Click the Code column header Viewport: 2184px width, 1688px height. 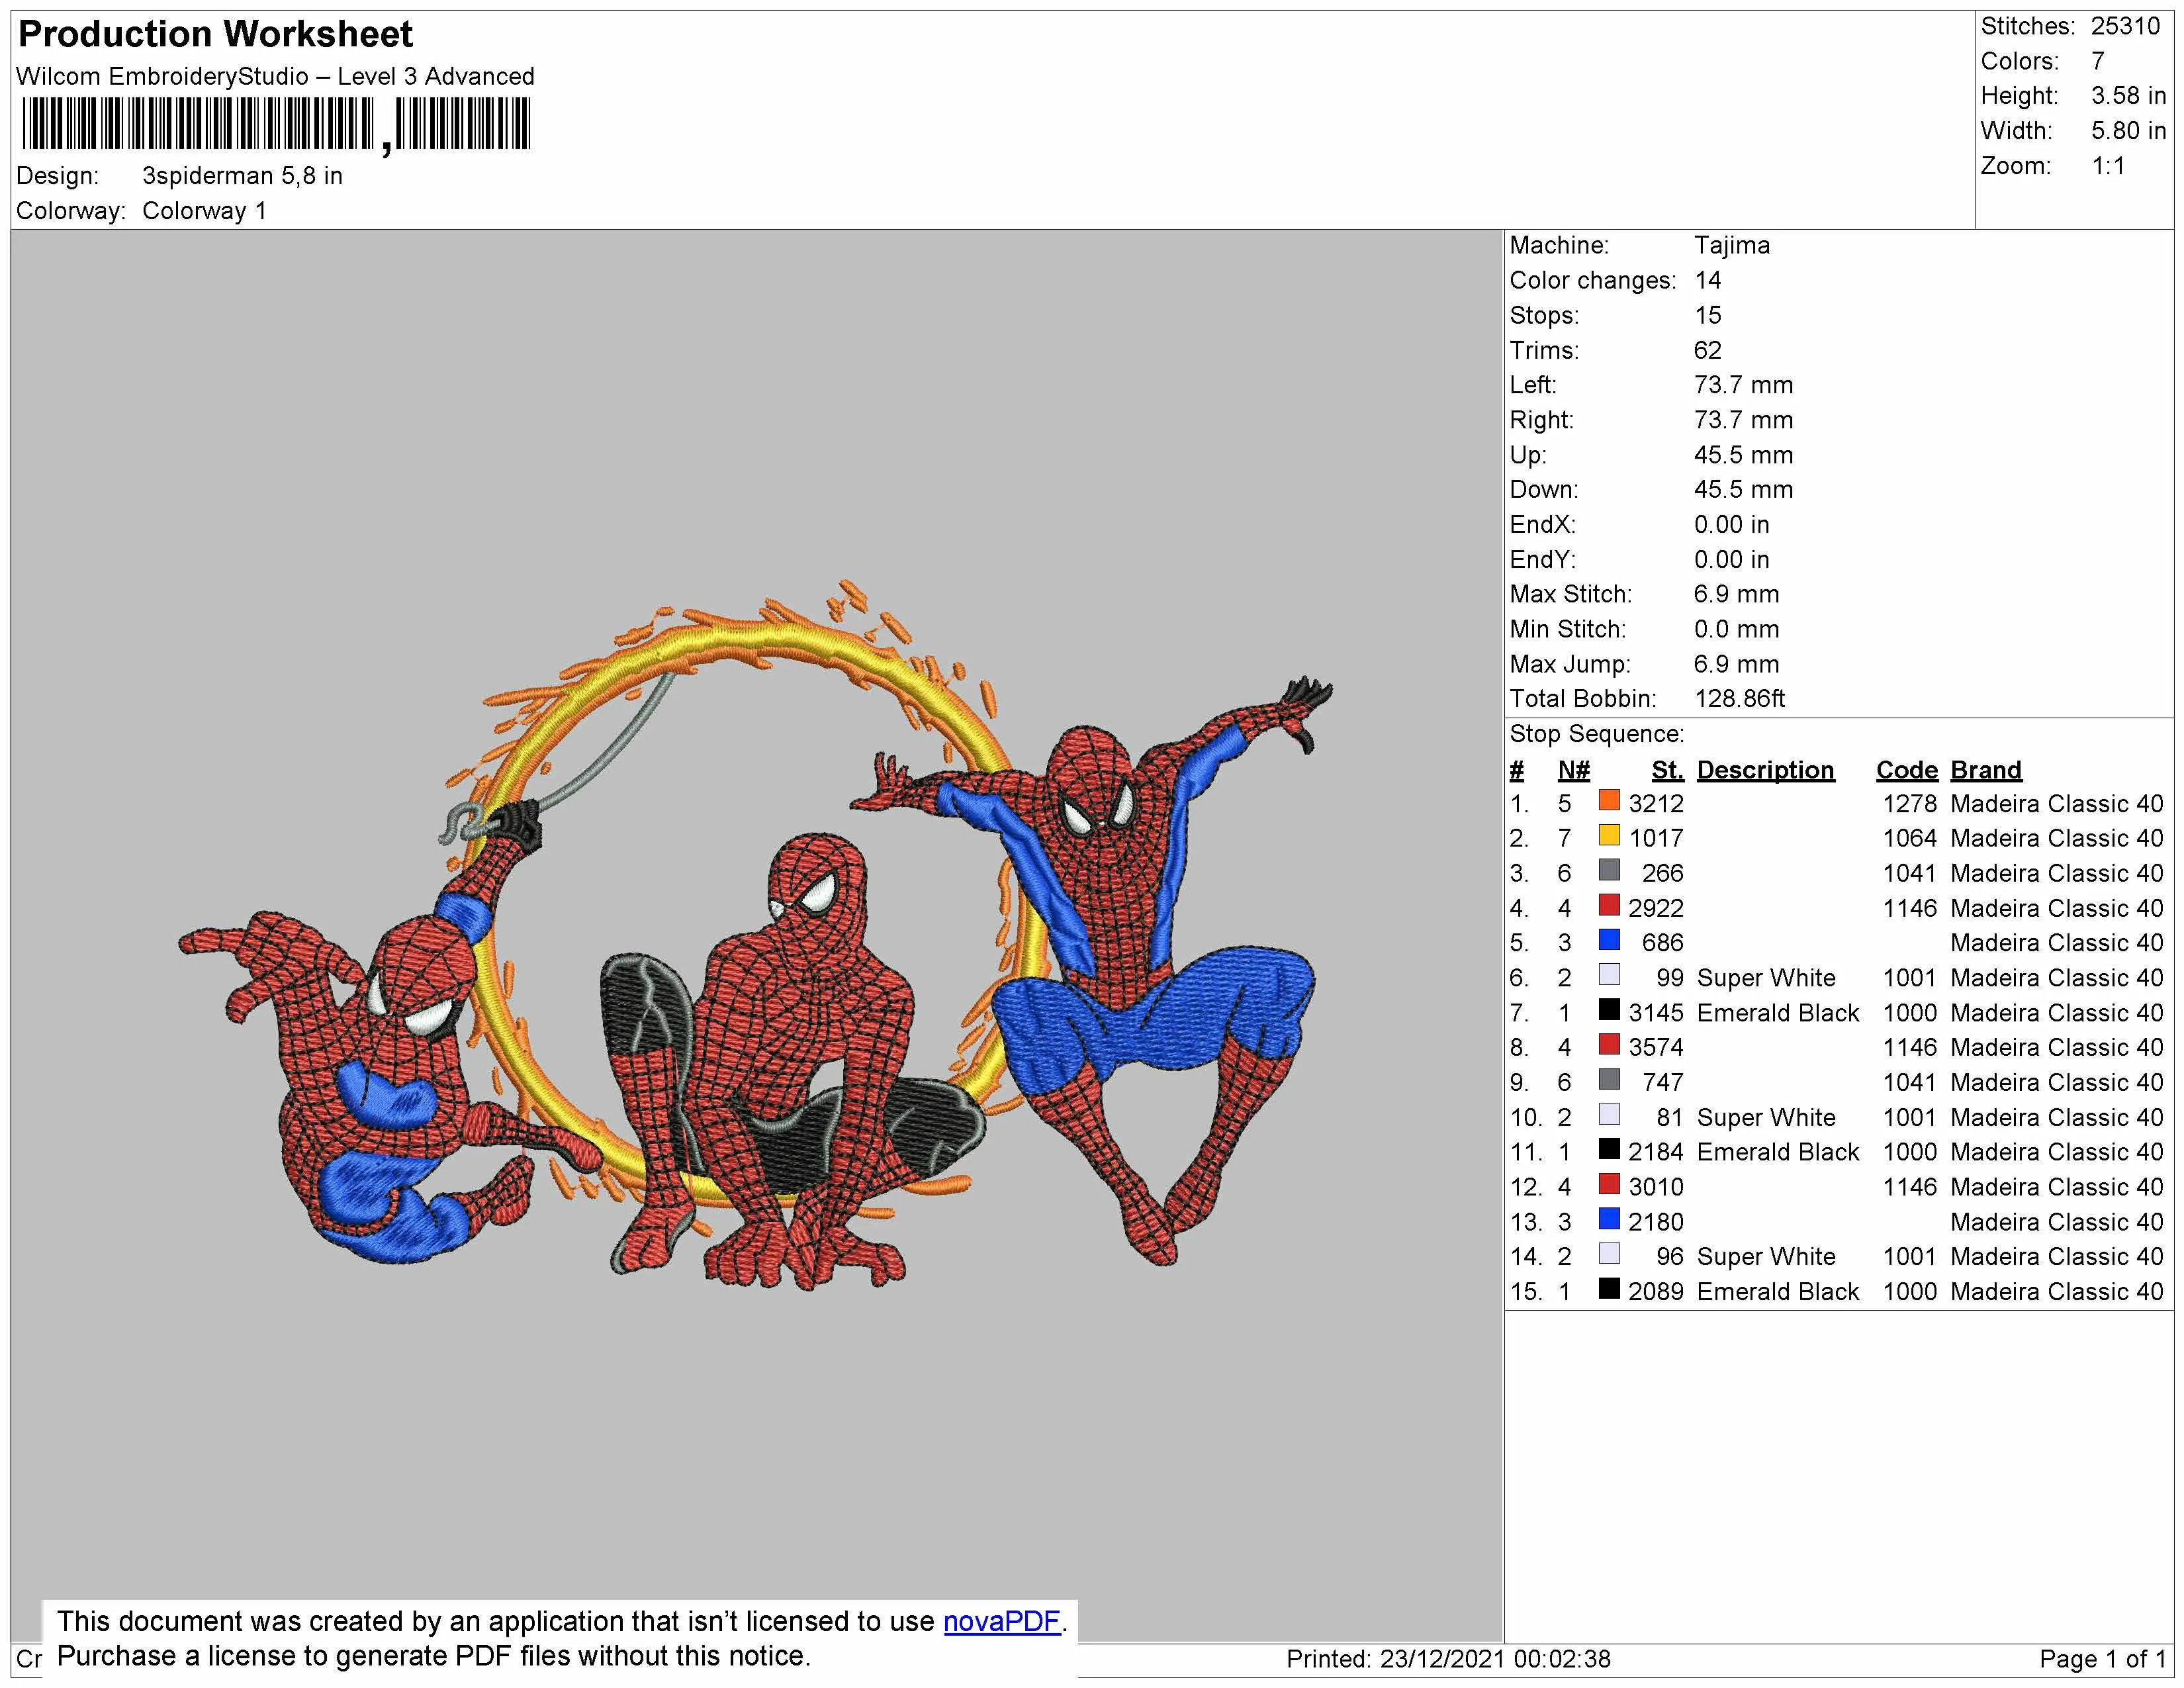(1907, 770)
